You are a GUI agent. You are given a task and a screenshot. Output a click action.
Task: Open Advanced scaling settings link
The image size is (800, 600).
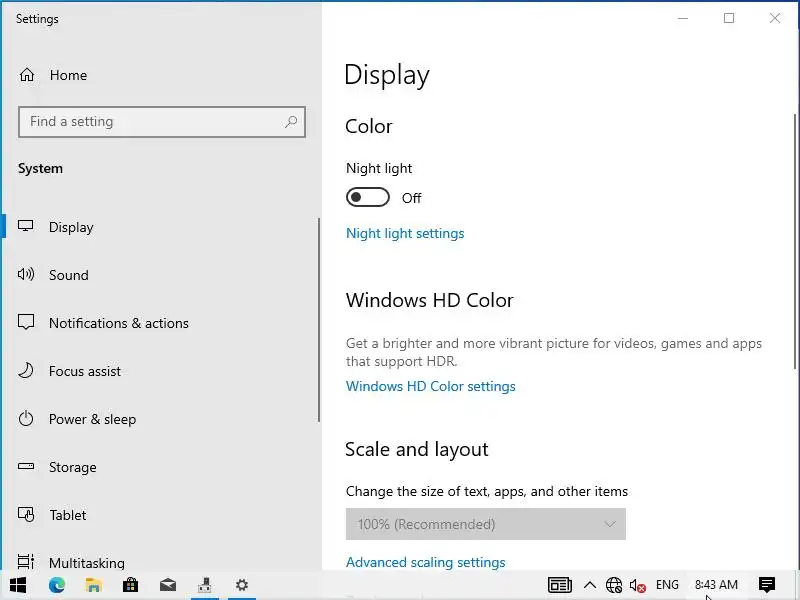coord(426,562)
